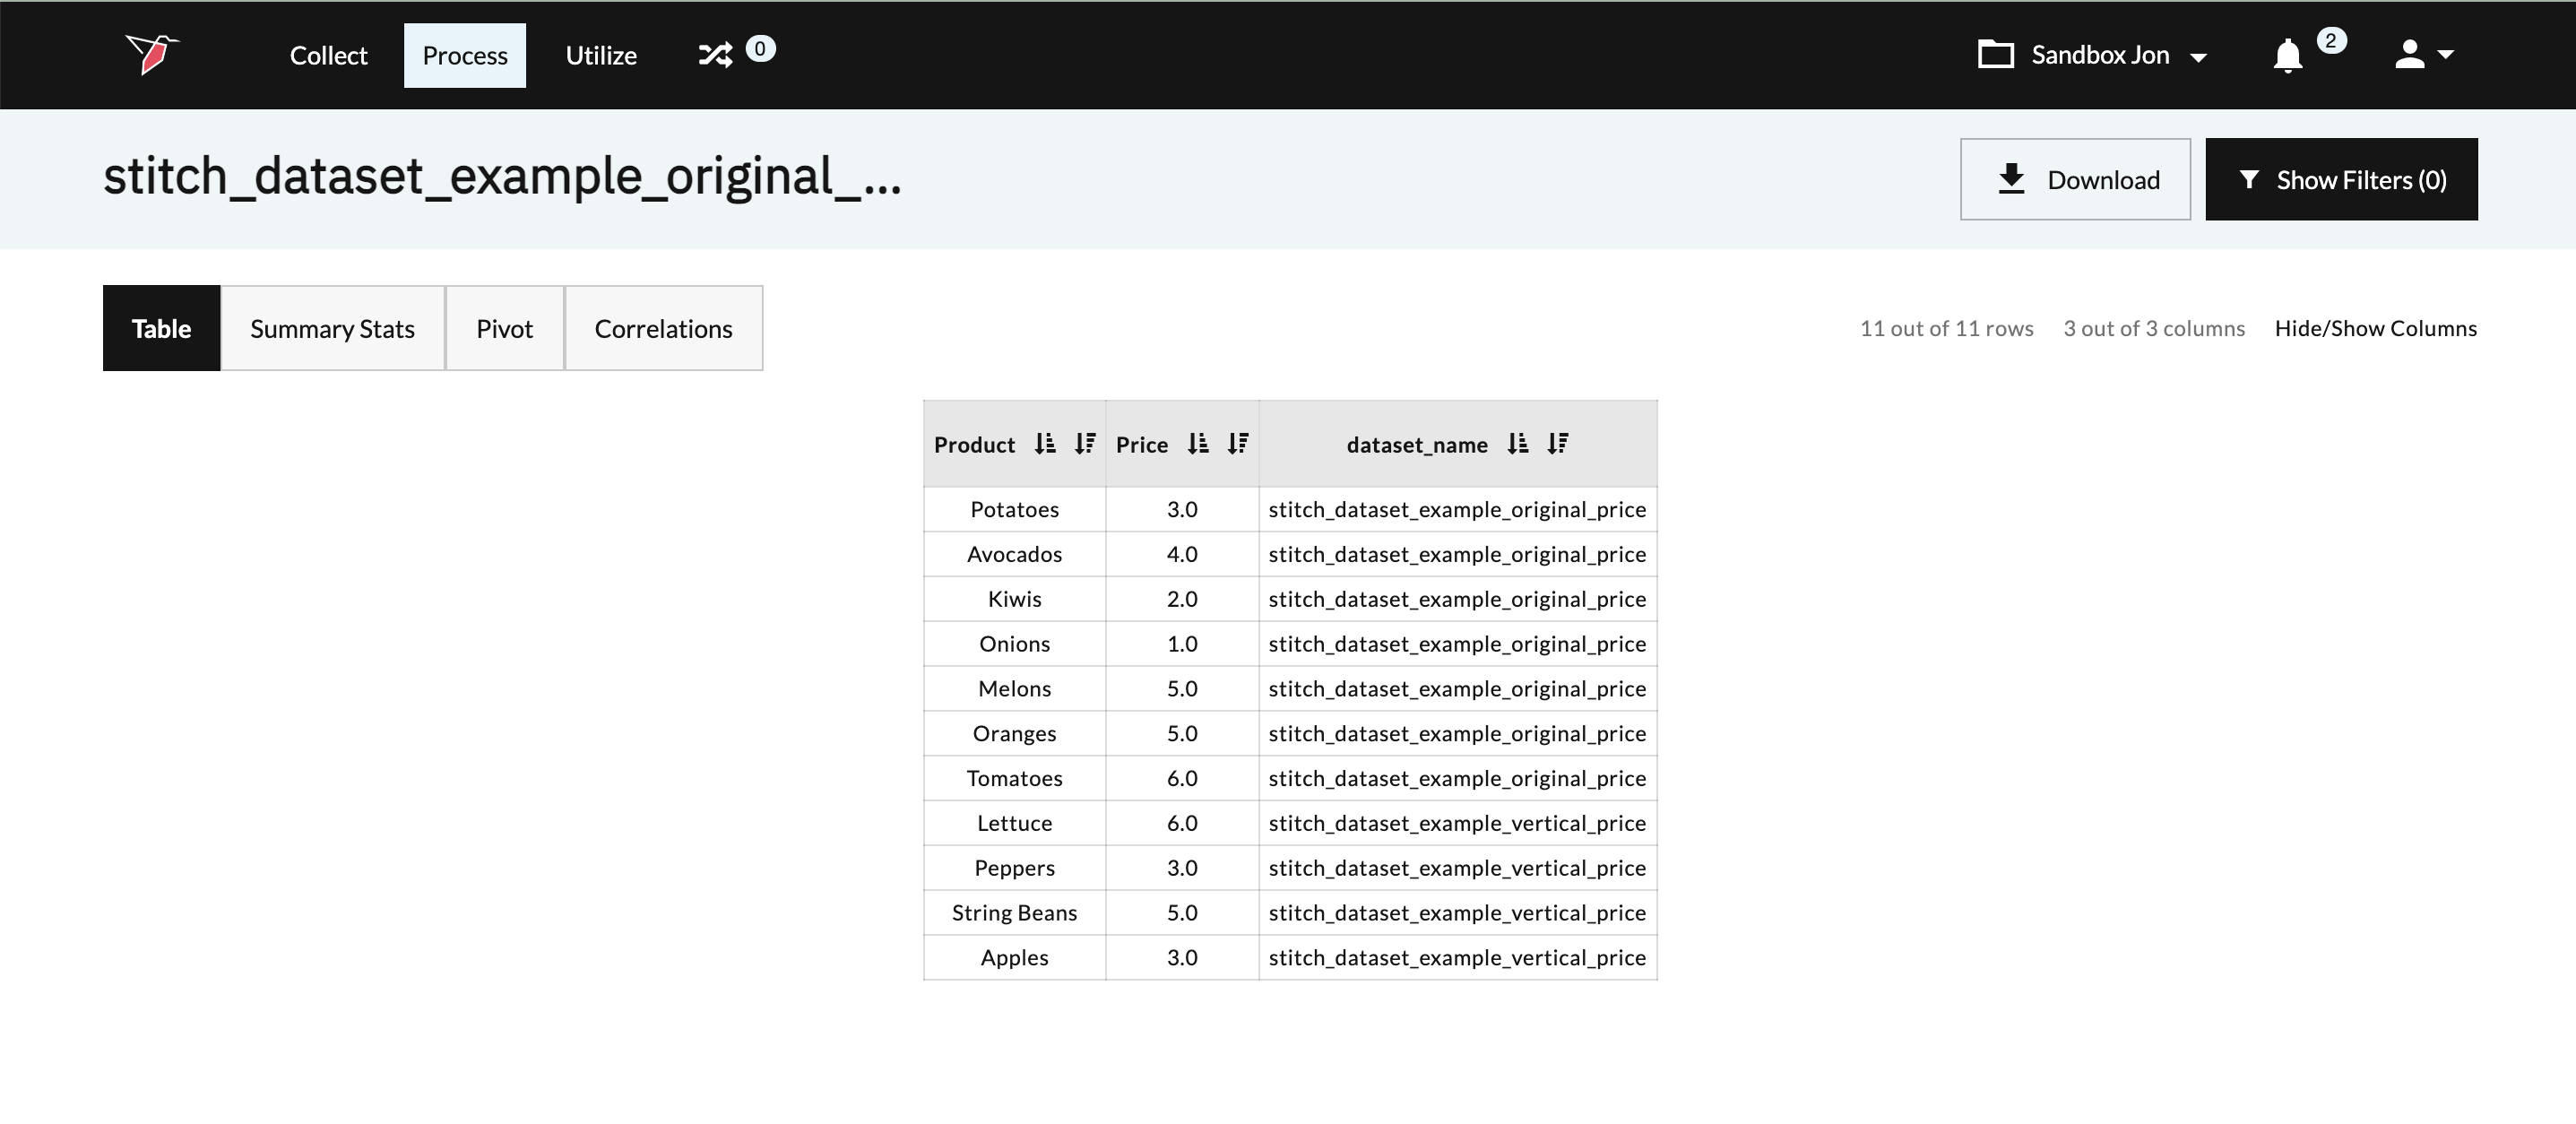Click the Potatoes product cell

coord(1014,510)
